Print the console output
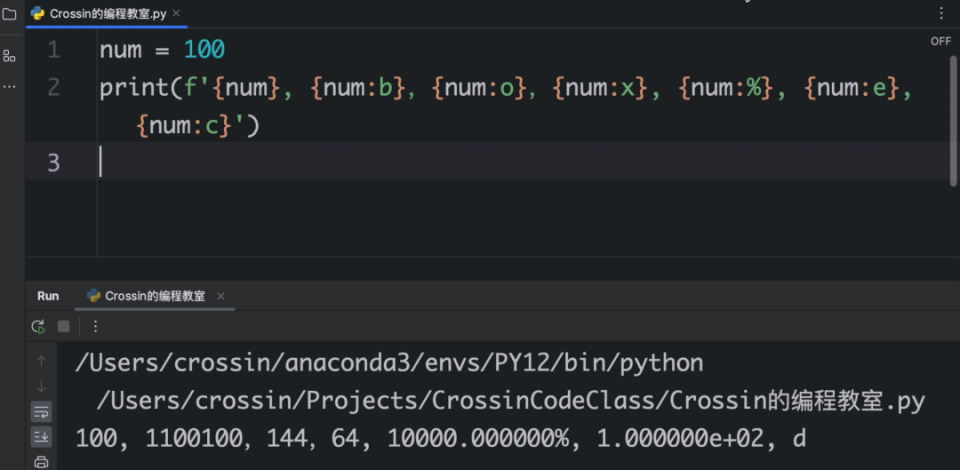This screenshot has height=470, width=960. [x=41, y=462]
